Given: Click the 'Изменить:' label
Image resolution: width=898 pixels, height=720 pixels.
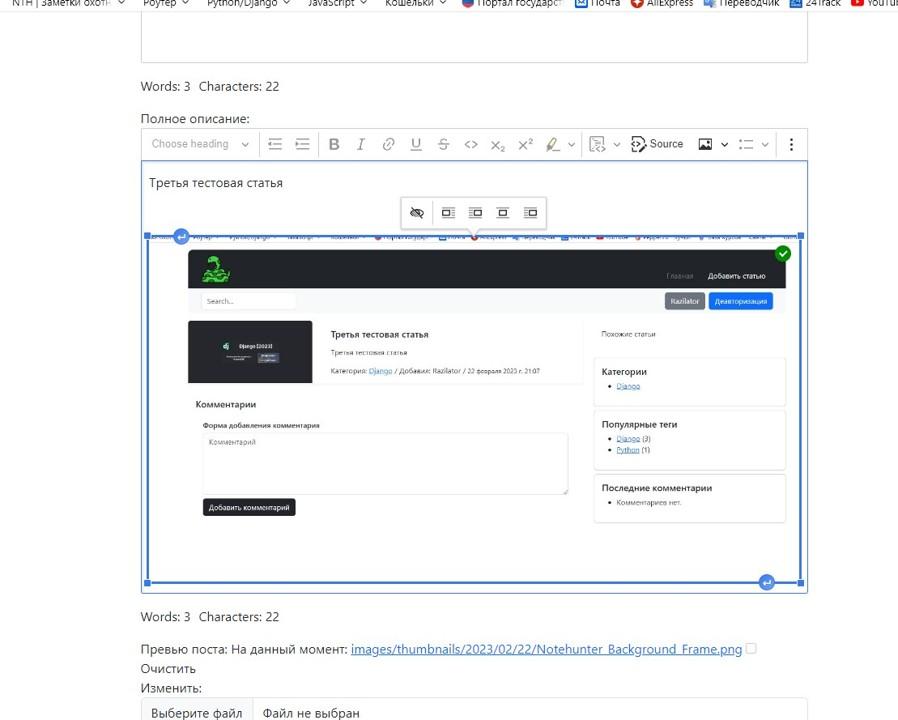Looking at the screenshot, I should pos(171,688).
